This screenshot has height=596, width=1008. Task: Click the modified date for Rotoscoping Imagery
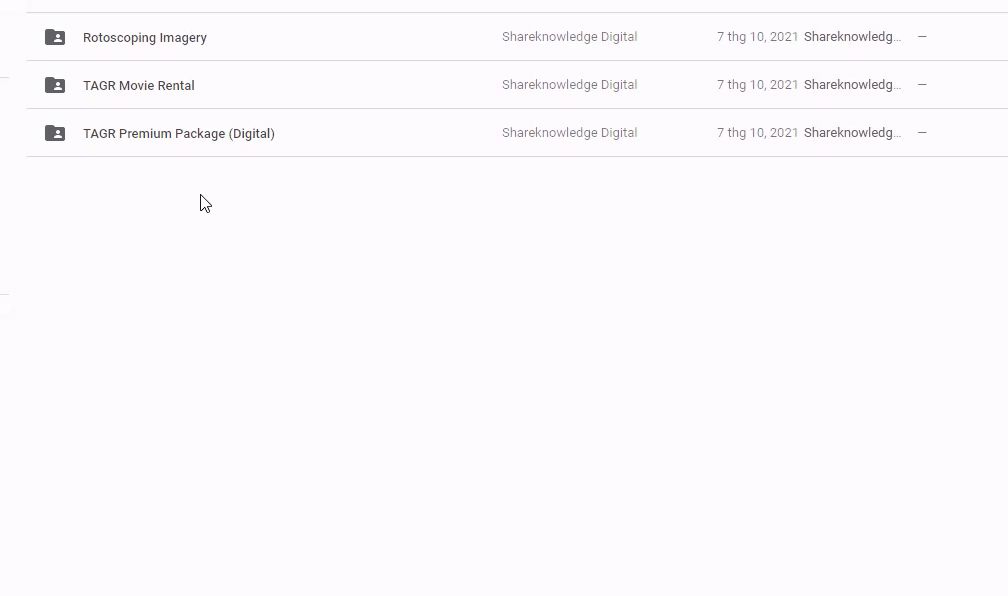pos(757,37)
